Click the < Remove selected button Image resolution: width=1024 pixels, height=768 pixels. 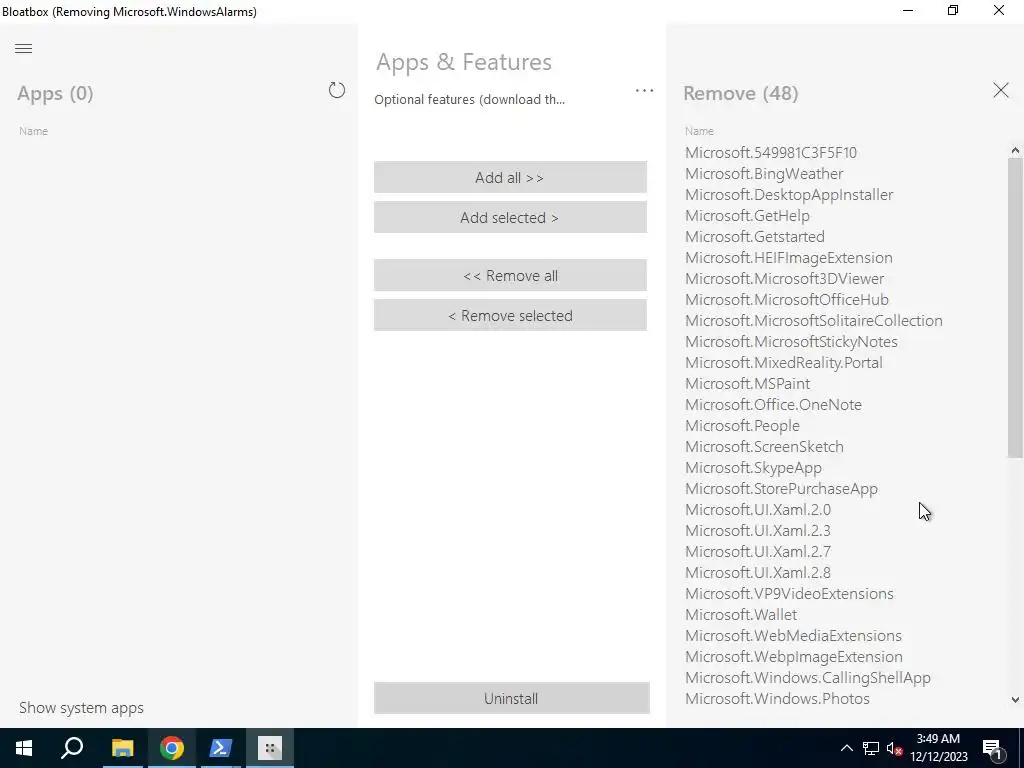click(510, 315)
